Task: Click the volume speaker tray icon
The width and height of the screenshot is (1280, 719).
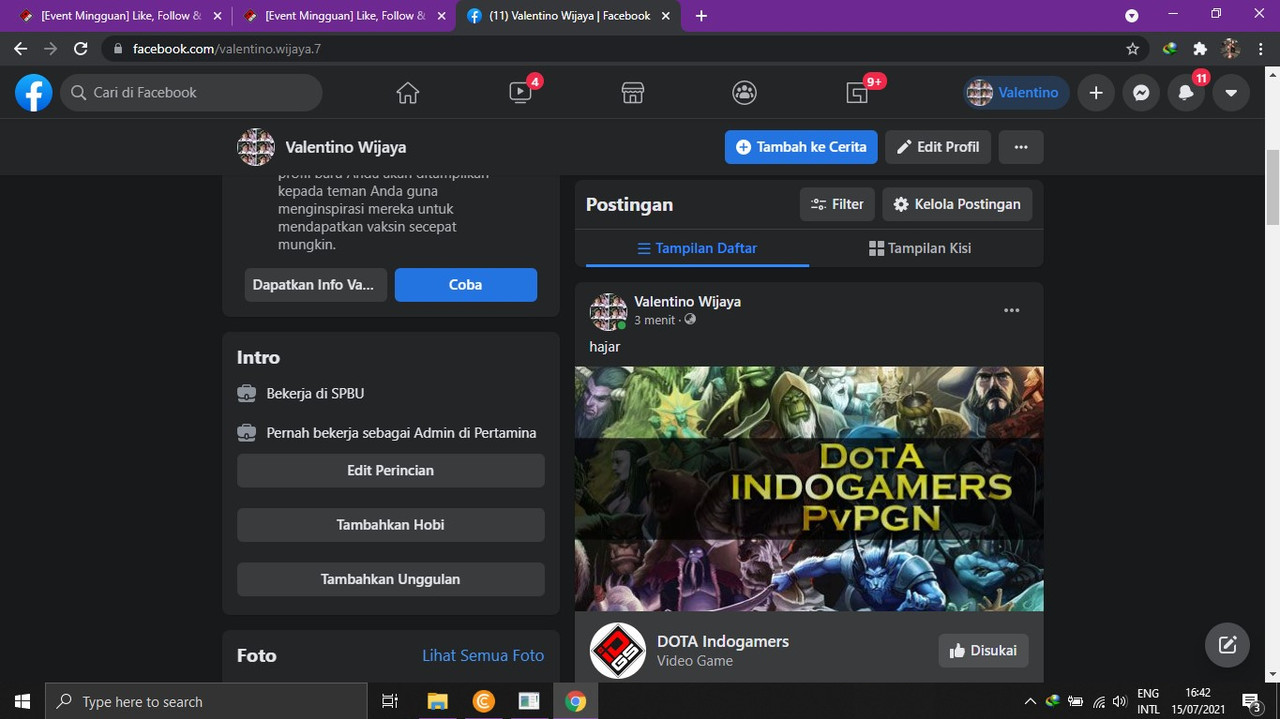Action: click(1120, 701)
